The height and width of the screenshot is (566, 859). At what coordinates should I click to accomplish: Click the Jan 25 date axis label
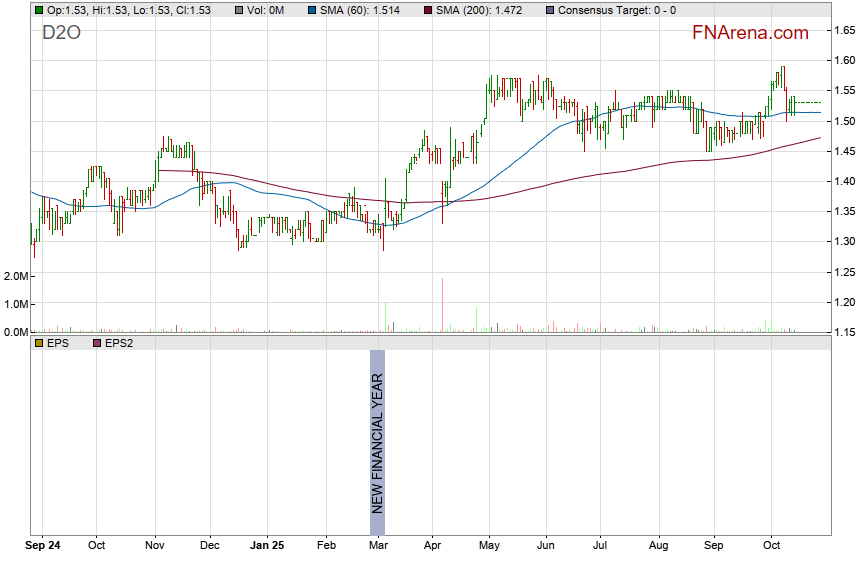point(267,547)
